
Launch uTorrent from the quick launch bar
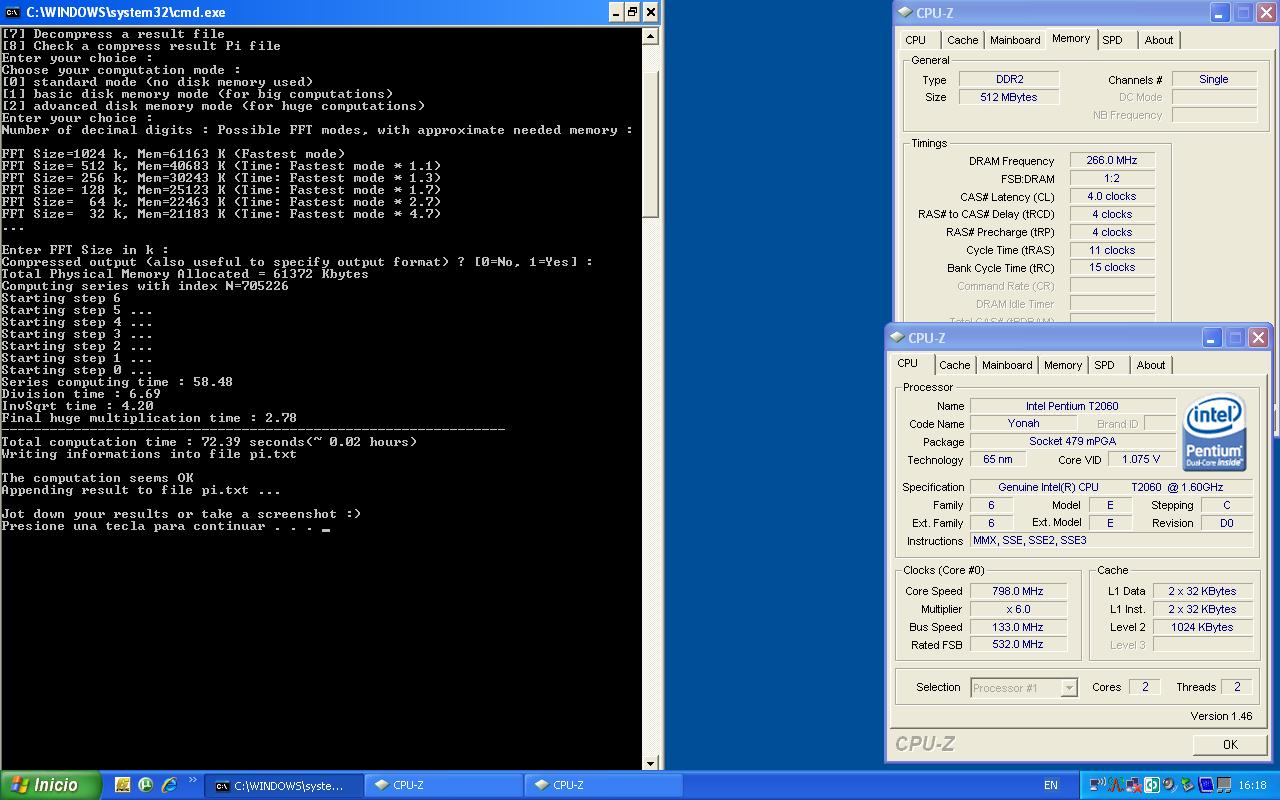pyautogui.click(x=146, y=785)
